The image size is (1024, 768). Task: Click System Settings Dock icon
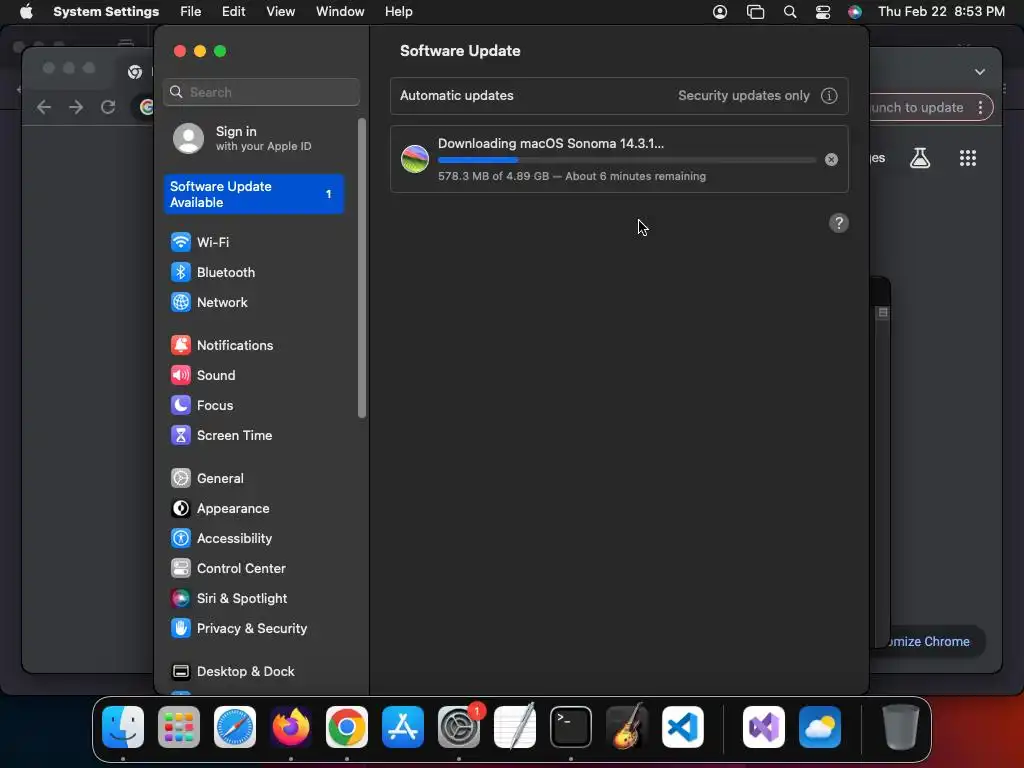coord(459,727)
